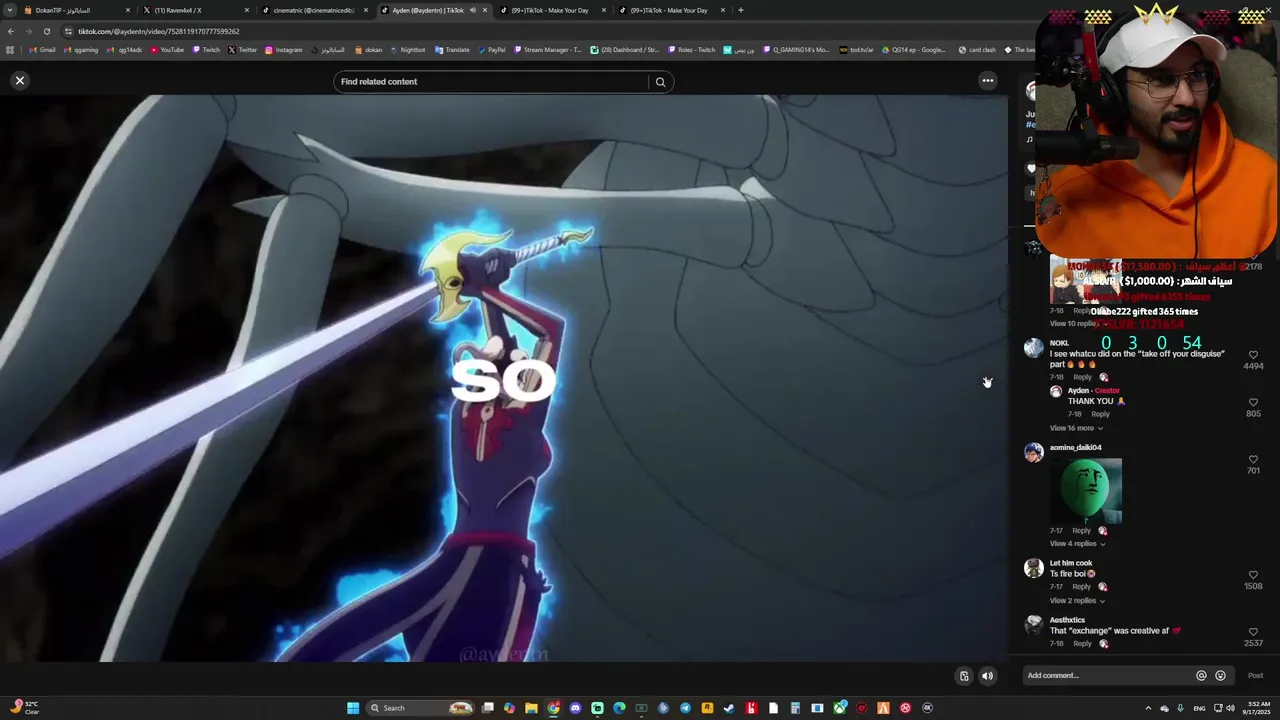
Task: Open Google Chrome from taskbar
Action: coord(553,708)
